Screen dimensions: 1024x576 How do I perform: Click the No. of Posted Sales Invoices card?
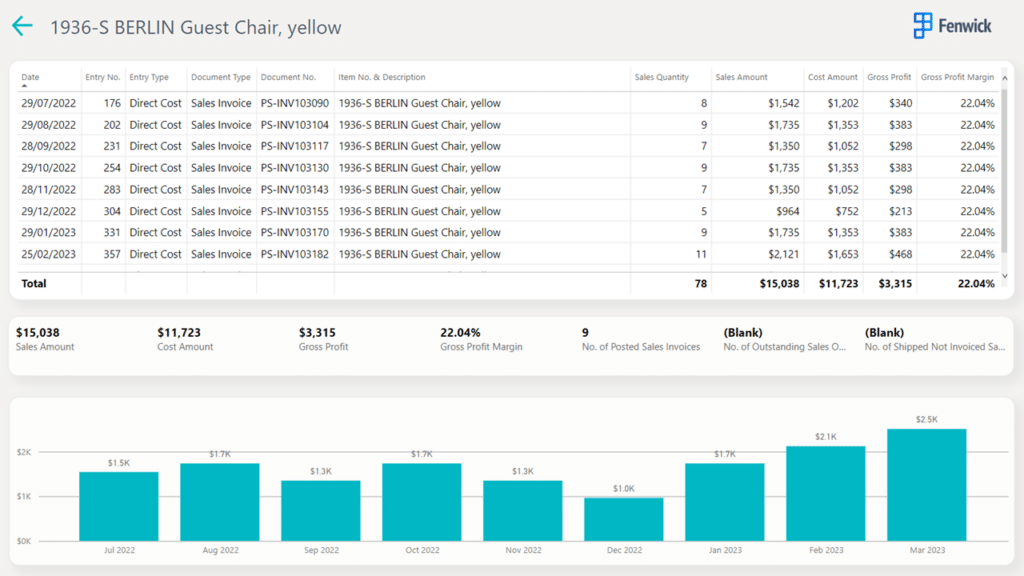[640, 339]
